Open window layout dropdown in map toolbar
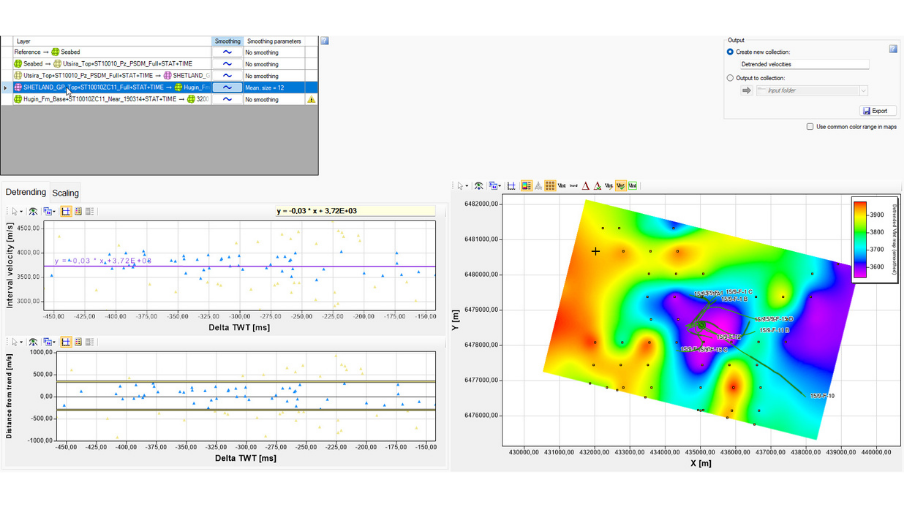 click(500, 186)
